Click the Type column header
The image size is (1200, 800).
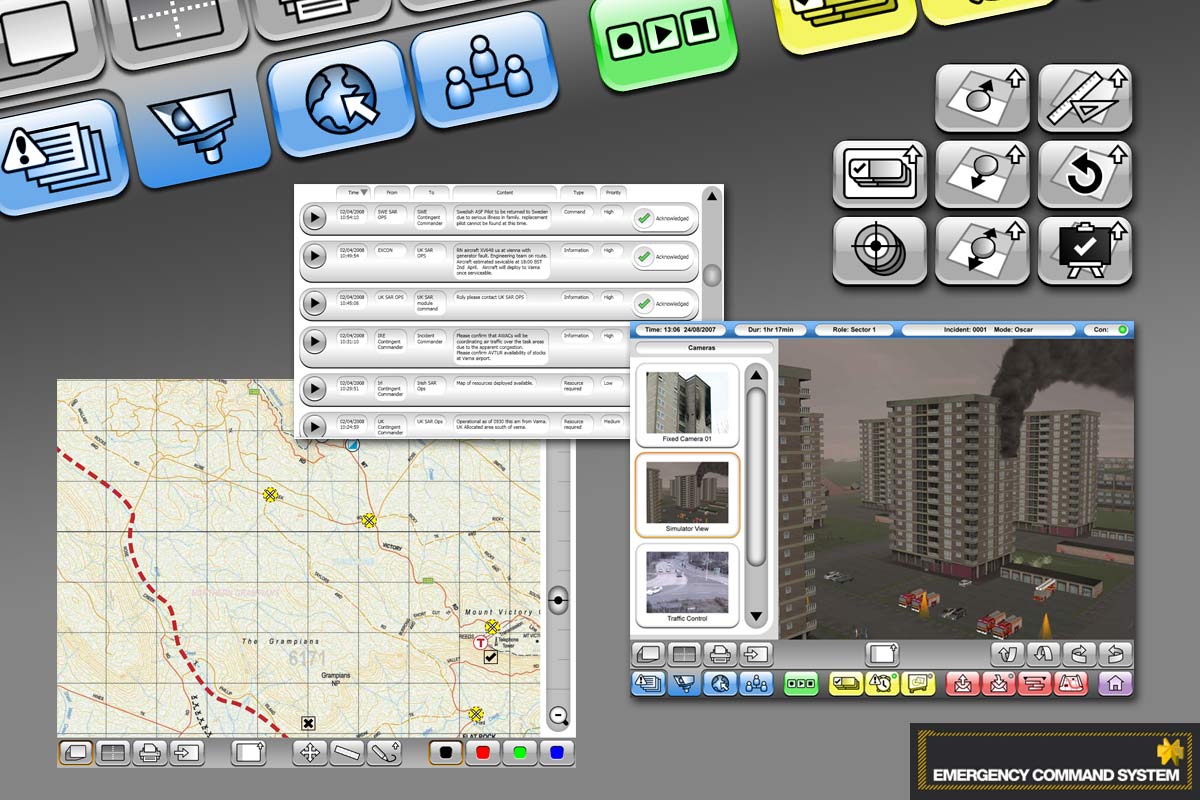(x=577, y=192)
